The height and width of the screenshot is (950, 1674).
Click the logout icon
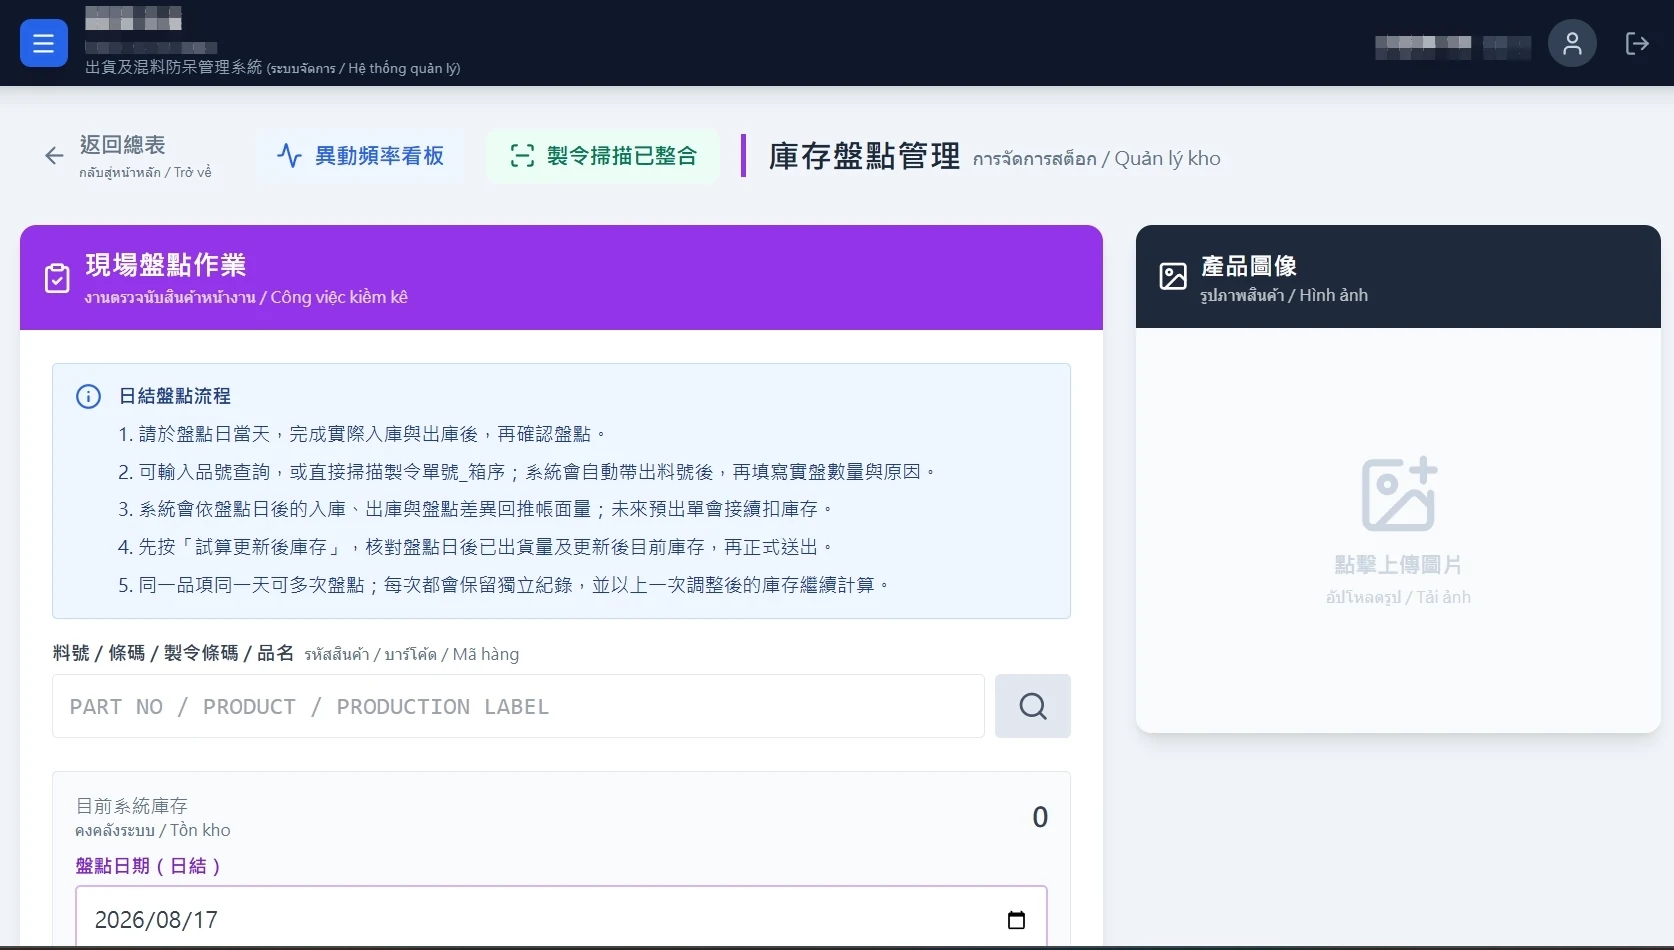[x=1637, y=43]
